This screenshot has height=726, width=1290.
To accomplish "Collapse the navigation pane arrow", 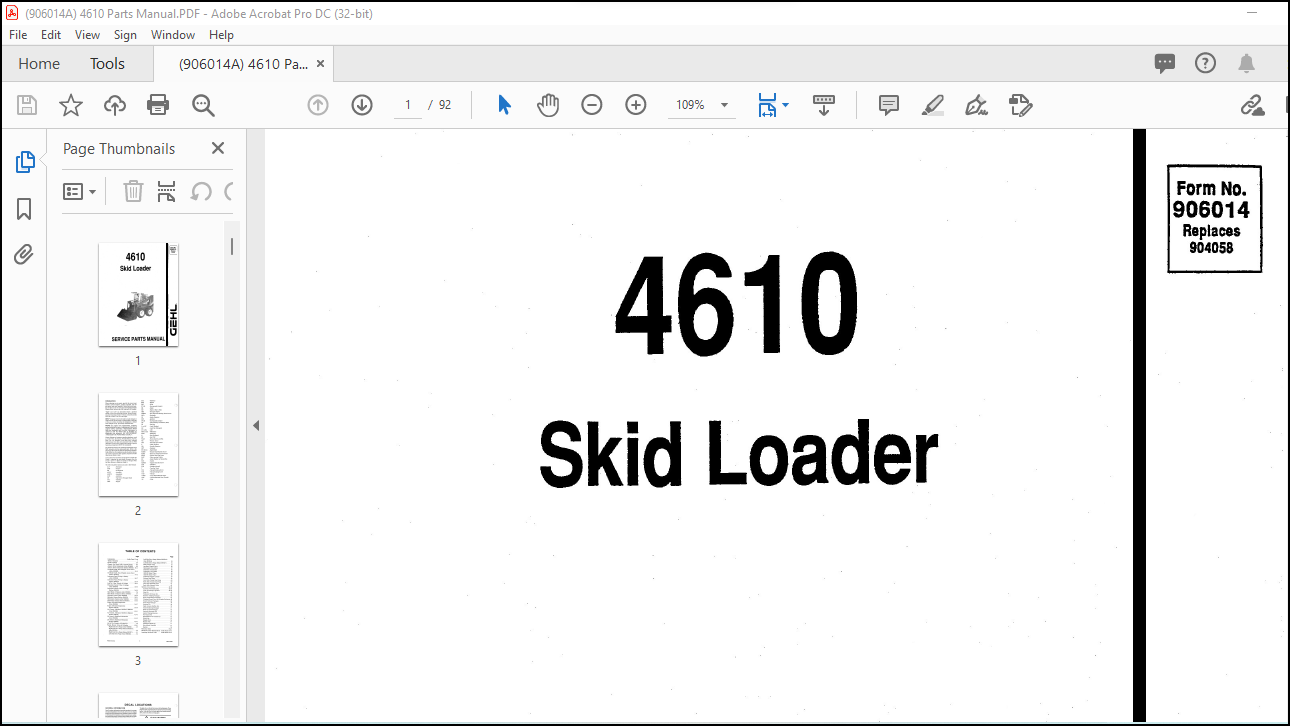I will coord(255,425).
